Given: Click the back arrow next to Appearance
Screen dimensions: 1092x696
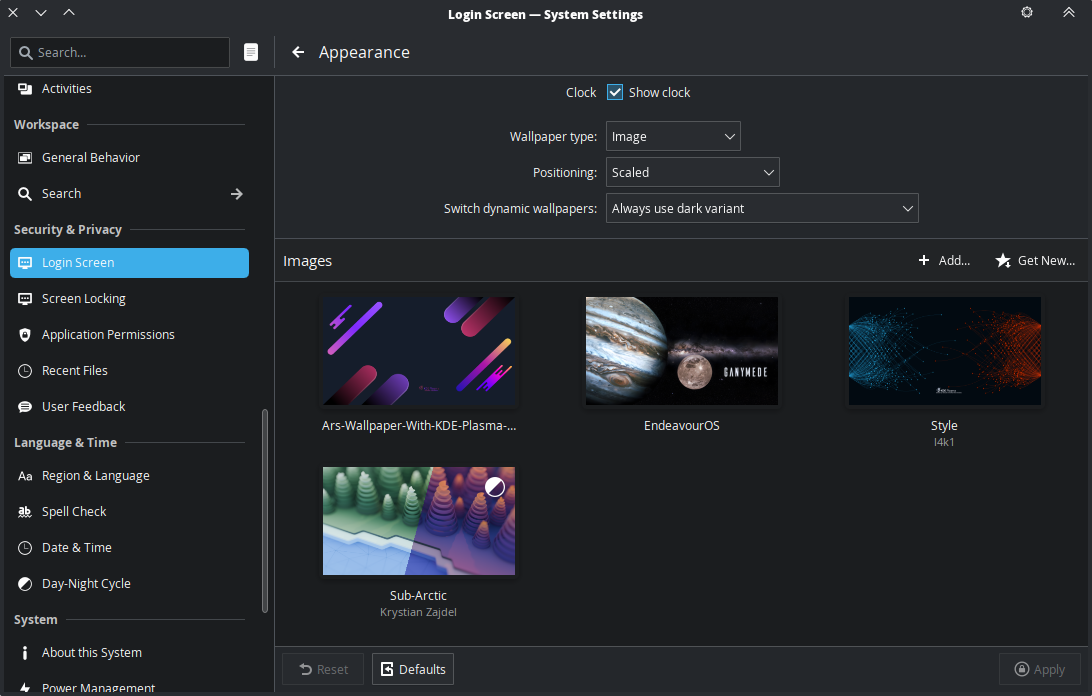Looking at the screenshot, I should 298,52.
